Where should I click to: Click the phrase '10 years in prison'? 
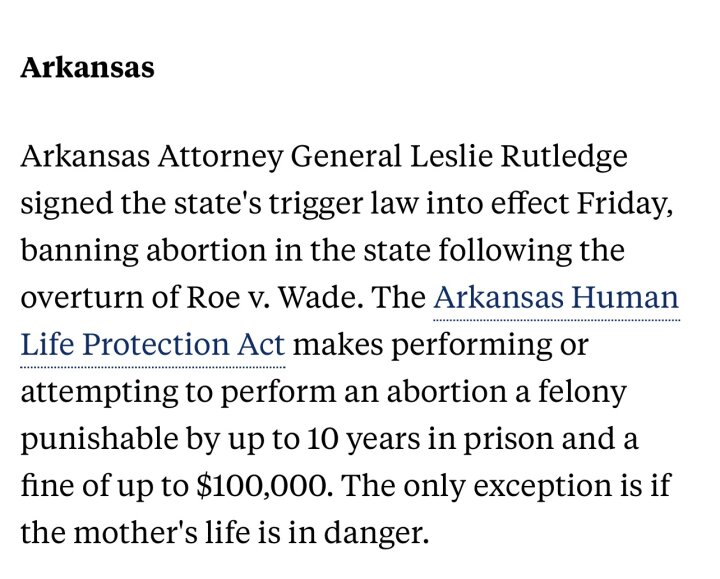click(430, 438)
